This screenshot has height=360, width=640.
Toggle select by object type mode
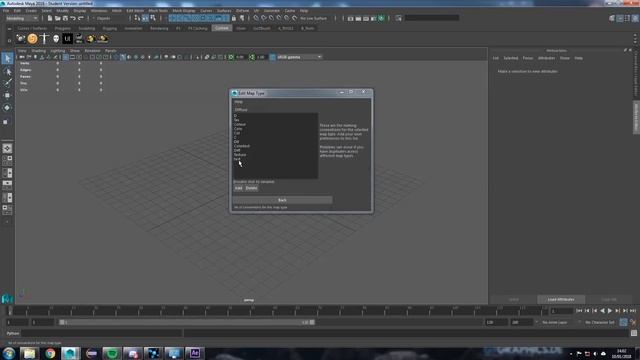pos(145,18)
